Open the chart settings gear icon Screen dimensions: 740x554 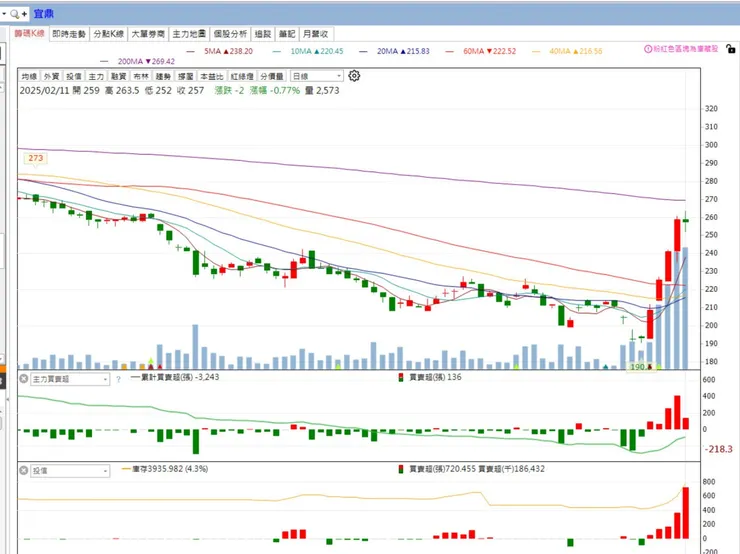[354, 76]
